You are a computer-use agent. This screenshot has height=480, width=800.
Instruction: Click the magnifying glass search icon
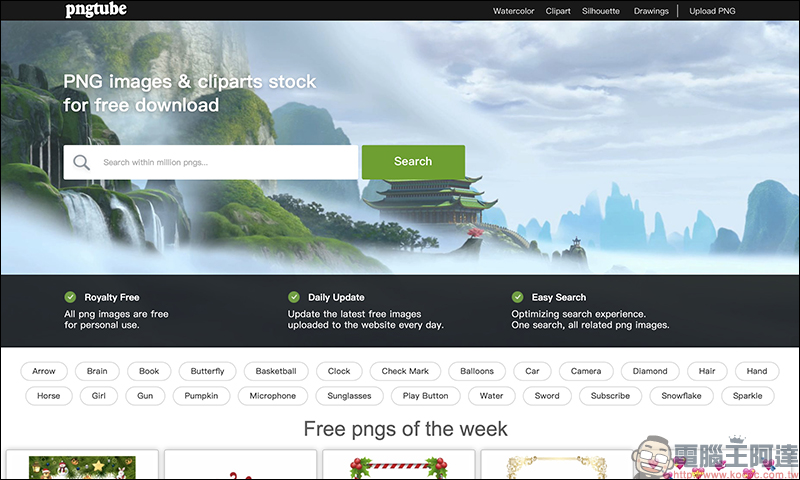pyautogui.click(x=81, y=163)
